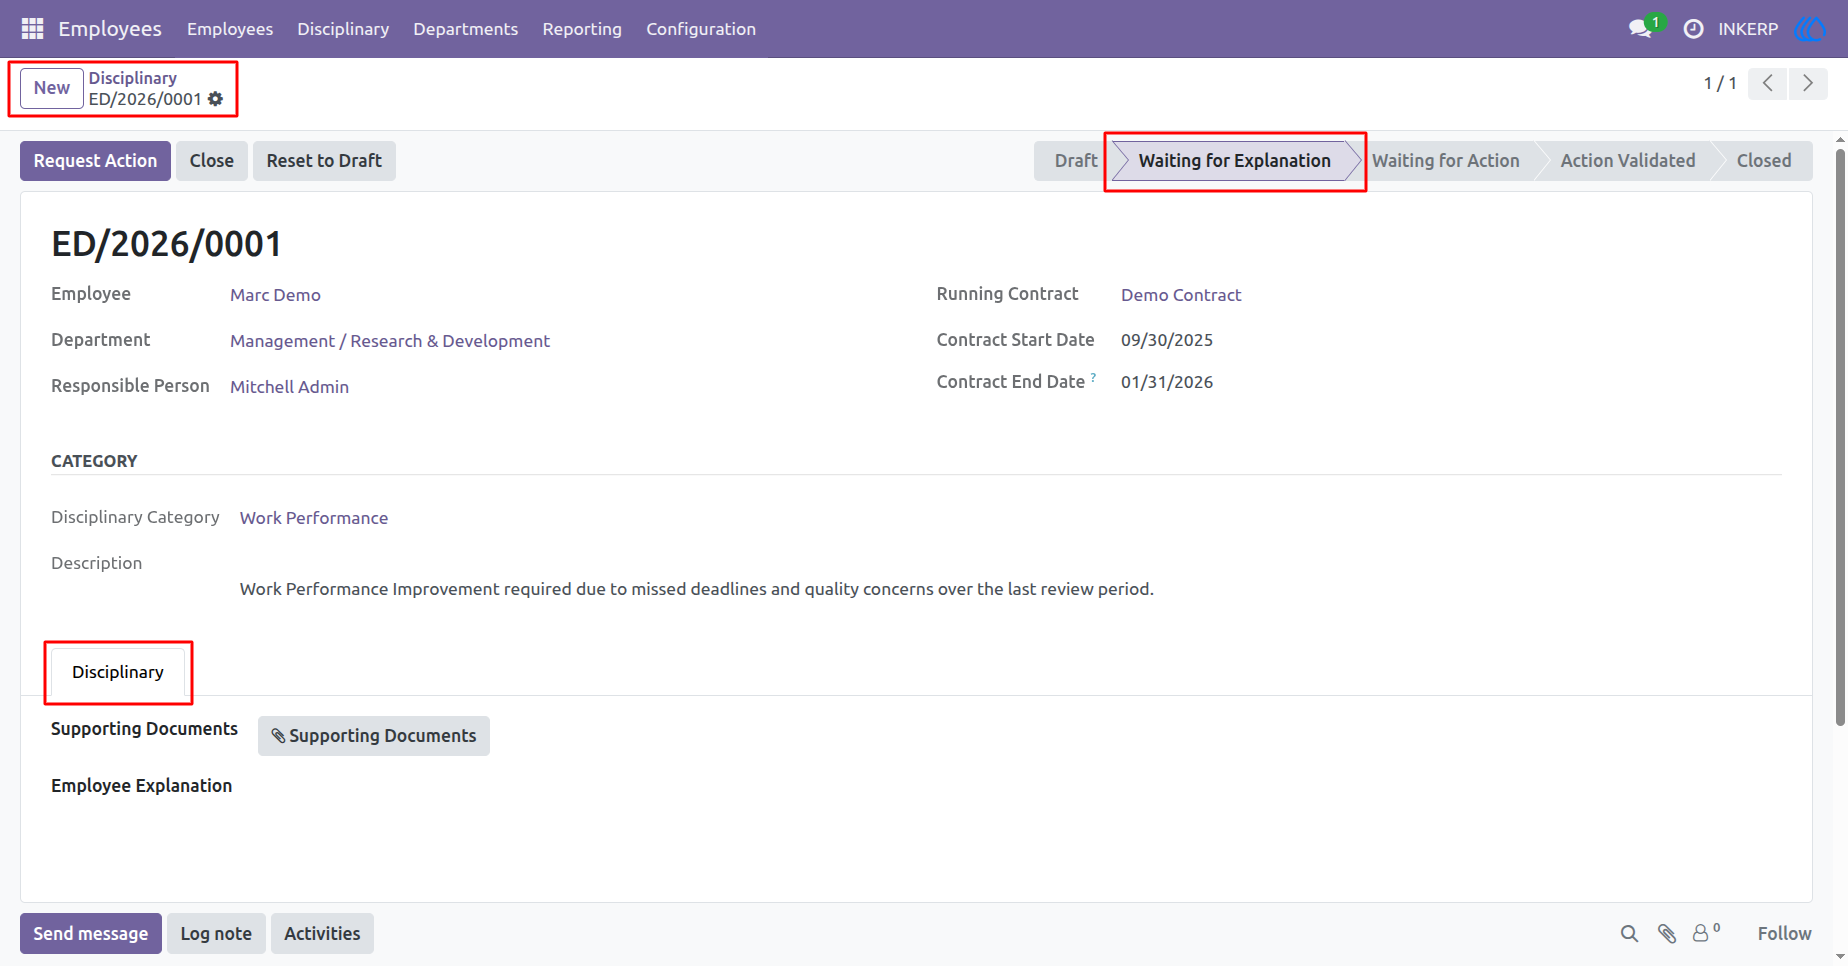Image resolution: width=1848 pixels, height=966 pixels.
Task: Click the activities clock icon
Action: pyautogui.click(x=1693, y=29)
